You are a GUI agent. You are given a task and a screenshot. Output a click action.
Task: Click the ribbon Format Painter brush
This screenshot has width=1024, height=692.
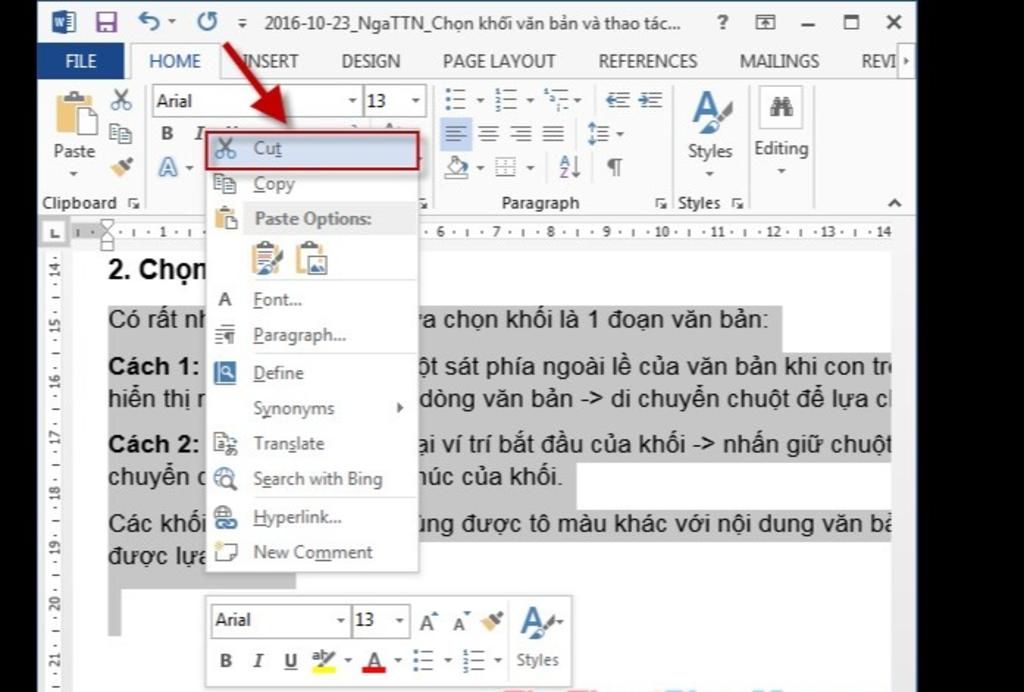[121, 167]
